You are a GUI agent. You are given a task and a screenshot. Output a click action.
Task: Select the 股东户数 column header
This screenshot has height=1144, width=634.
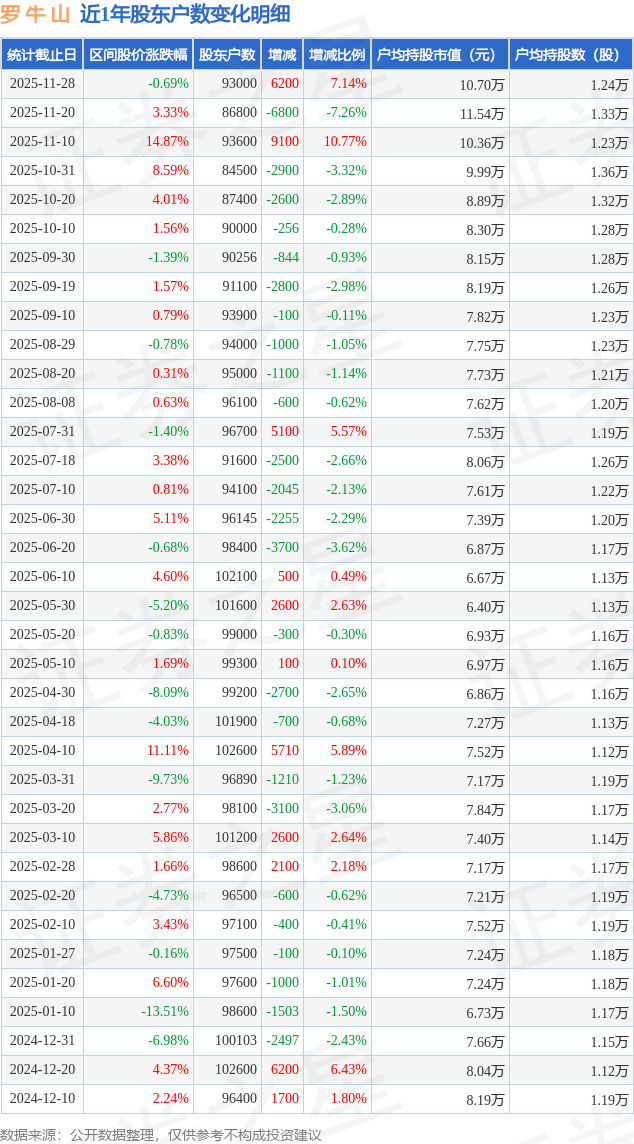(x=227, y=55)
